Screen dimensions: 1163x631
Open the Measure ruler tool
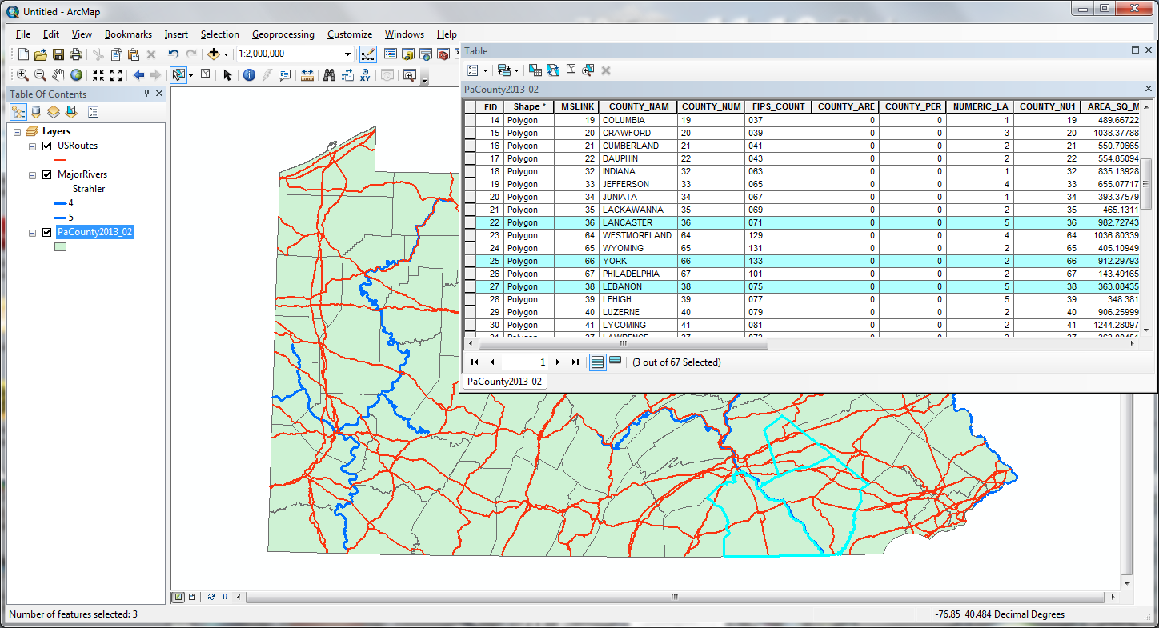click(307, 76)
